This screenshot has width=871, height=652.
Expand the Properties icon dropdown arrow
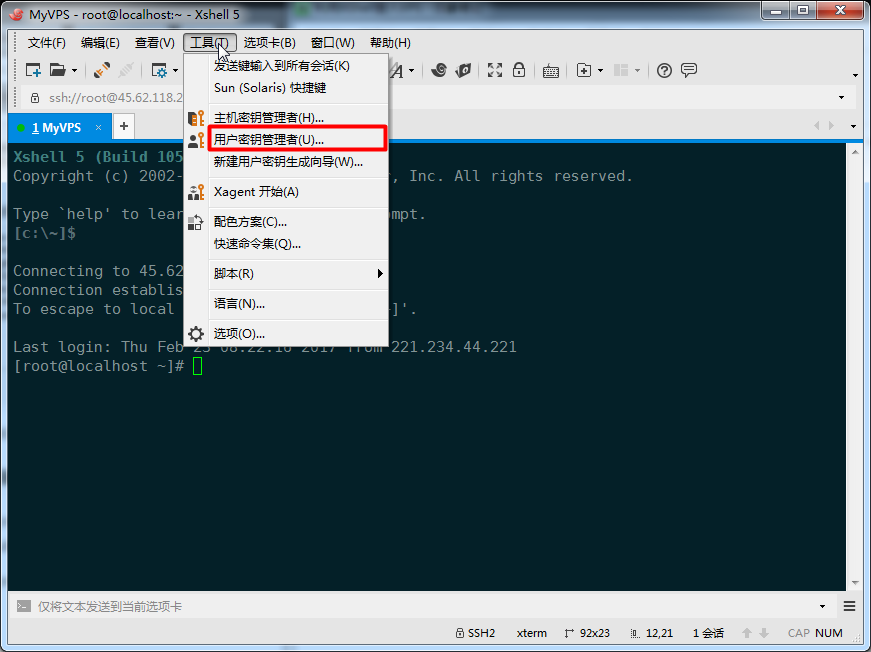[176, 71]
